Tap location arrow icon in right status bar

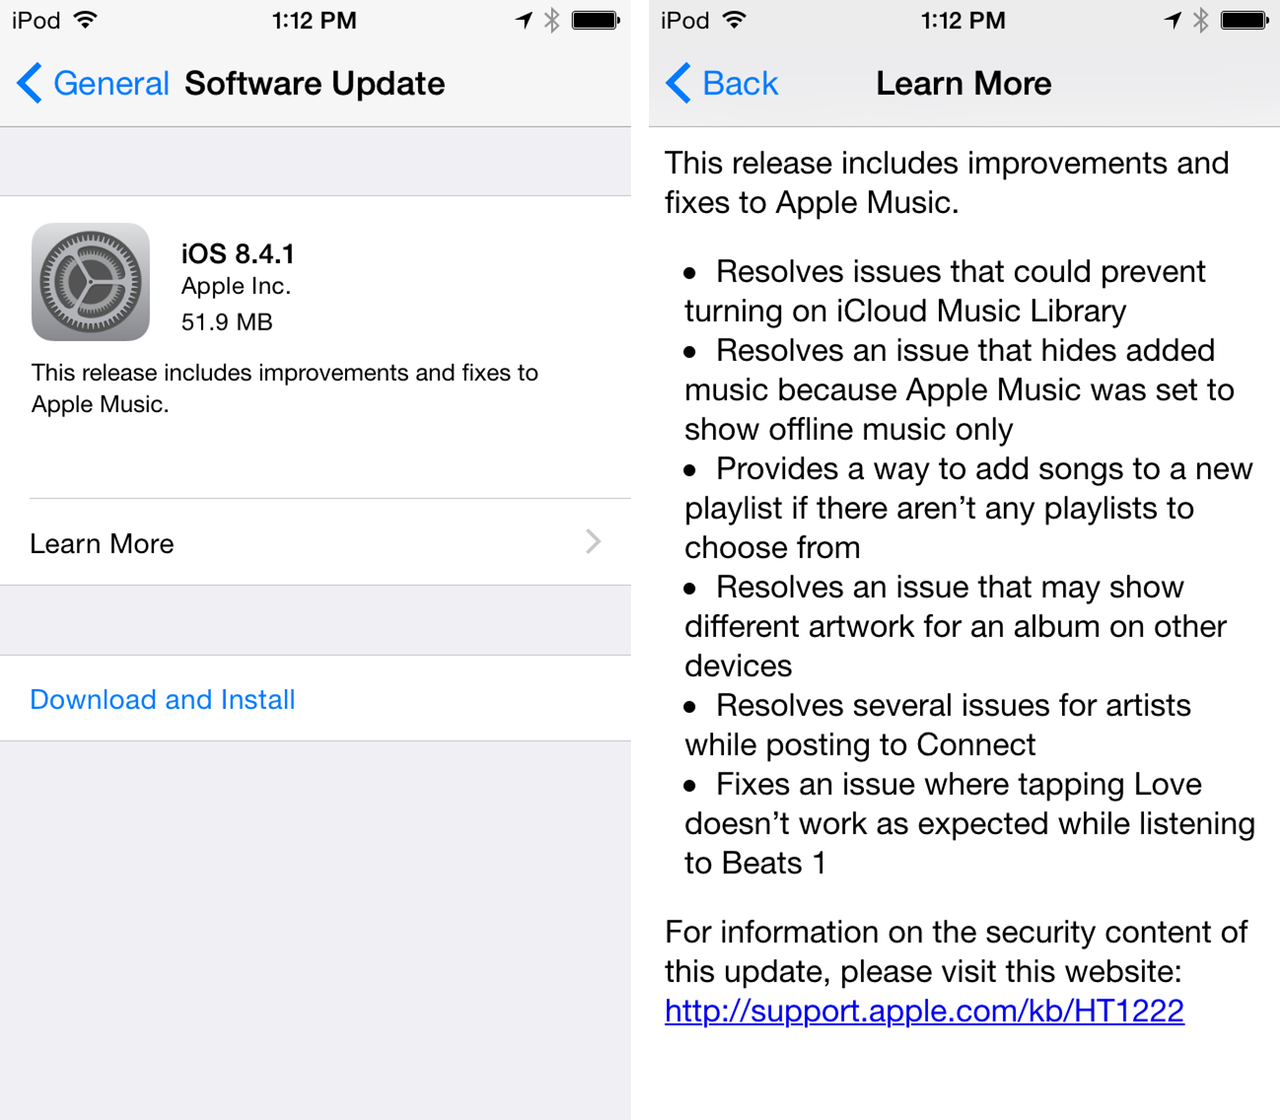click(x=1173, y=20)
